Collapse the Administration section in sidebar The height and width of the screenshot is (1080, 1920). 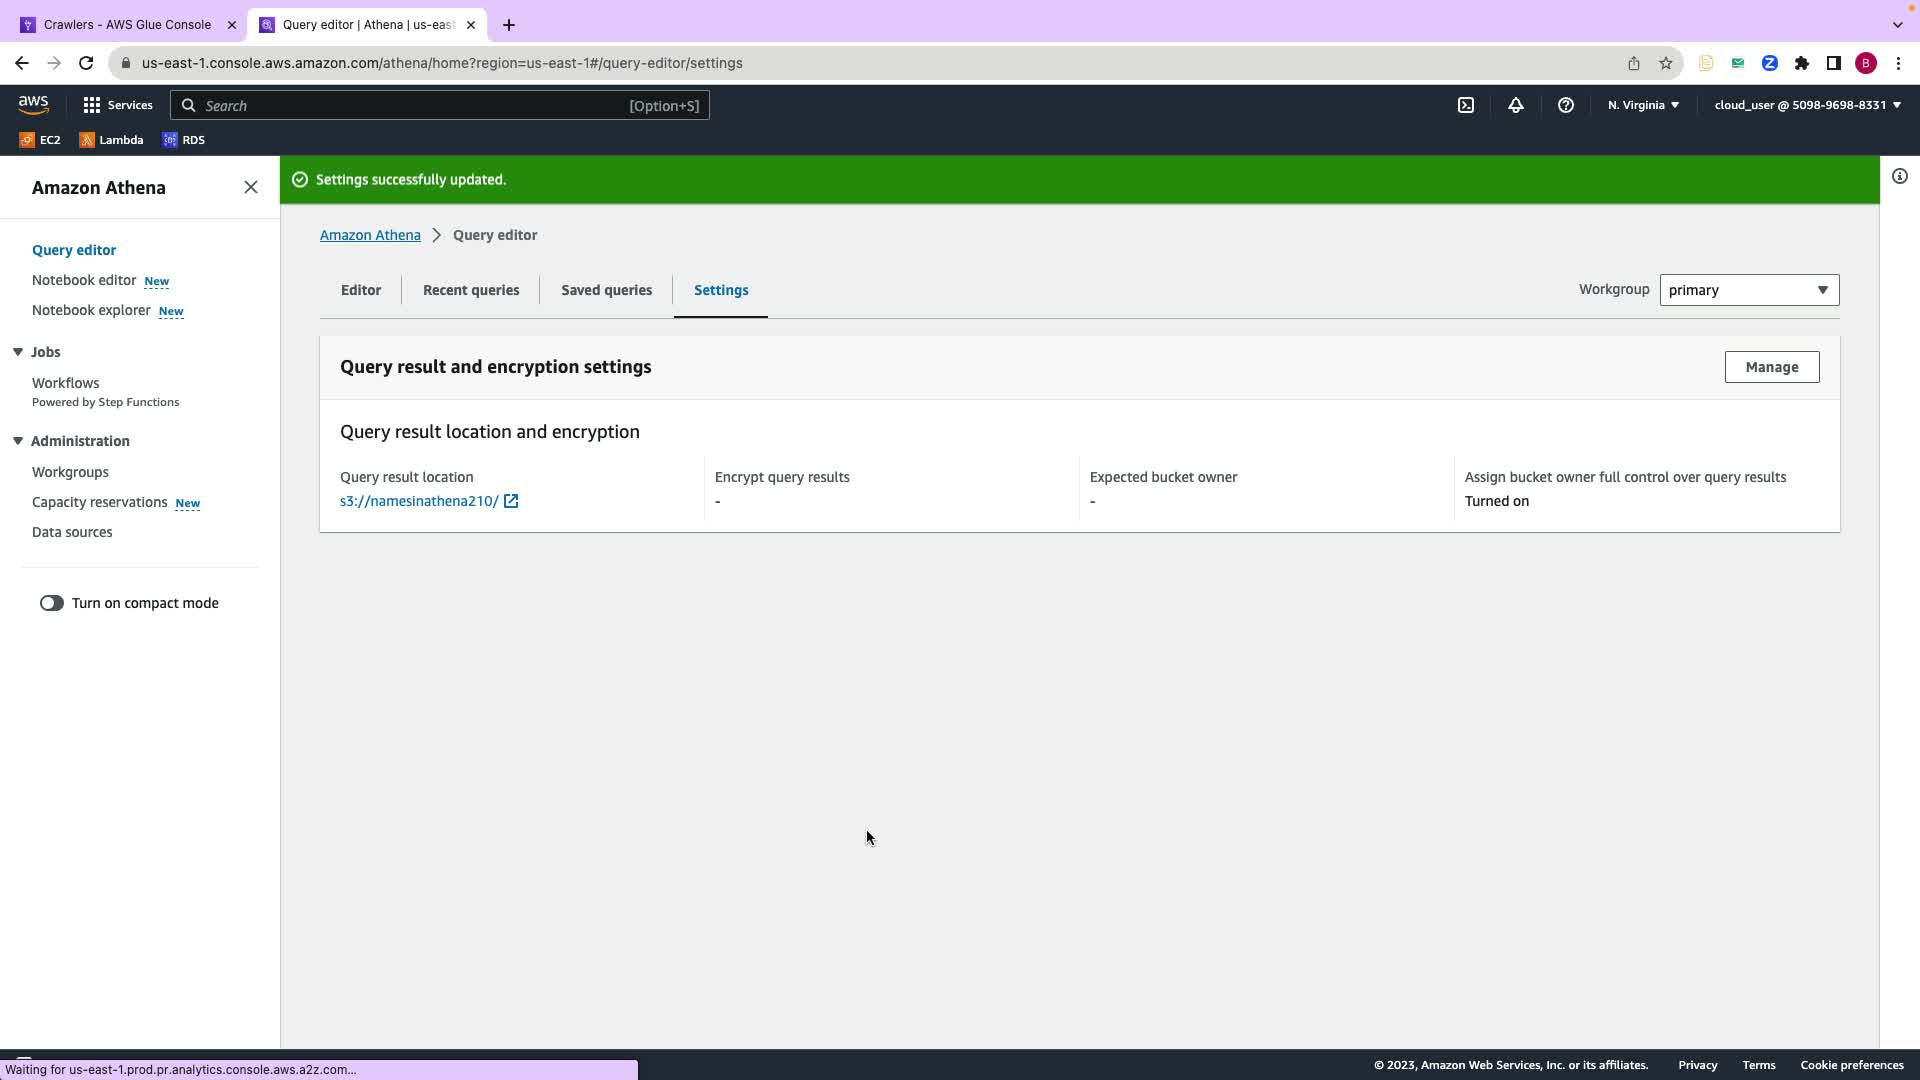pos(18,441)
